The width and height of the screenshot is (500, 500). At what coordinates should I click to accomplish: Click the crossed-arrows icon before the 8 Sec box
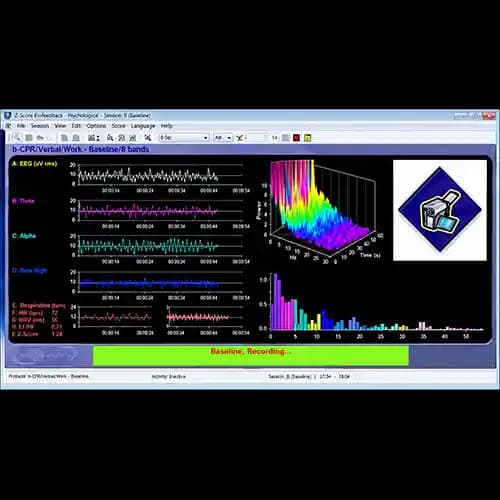(148, 138)
